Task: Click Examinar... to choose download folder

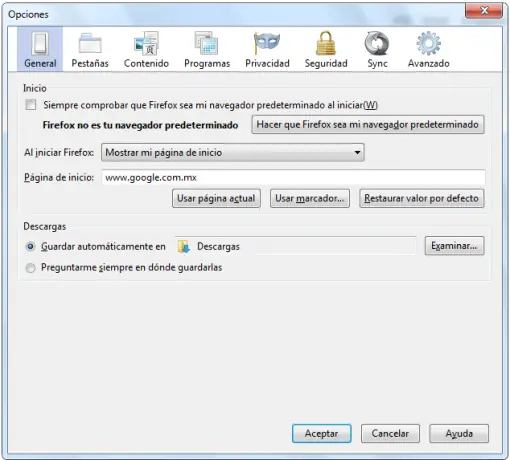Action: coord(454,246)
